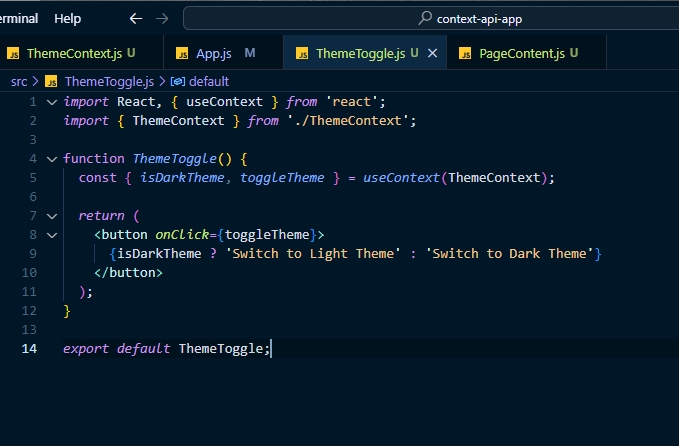
Task: Click the breadcrumb symbol icon before default
Action: point(178,81)
